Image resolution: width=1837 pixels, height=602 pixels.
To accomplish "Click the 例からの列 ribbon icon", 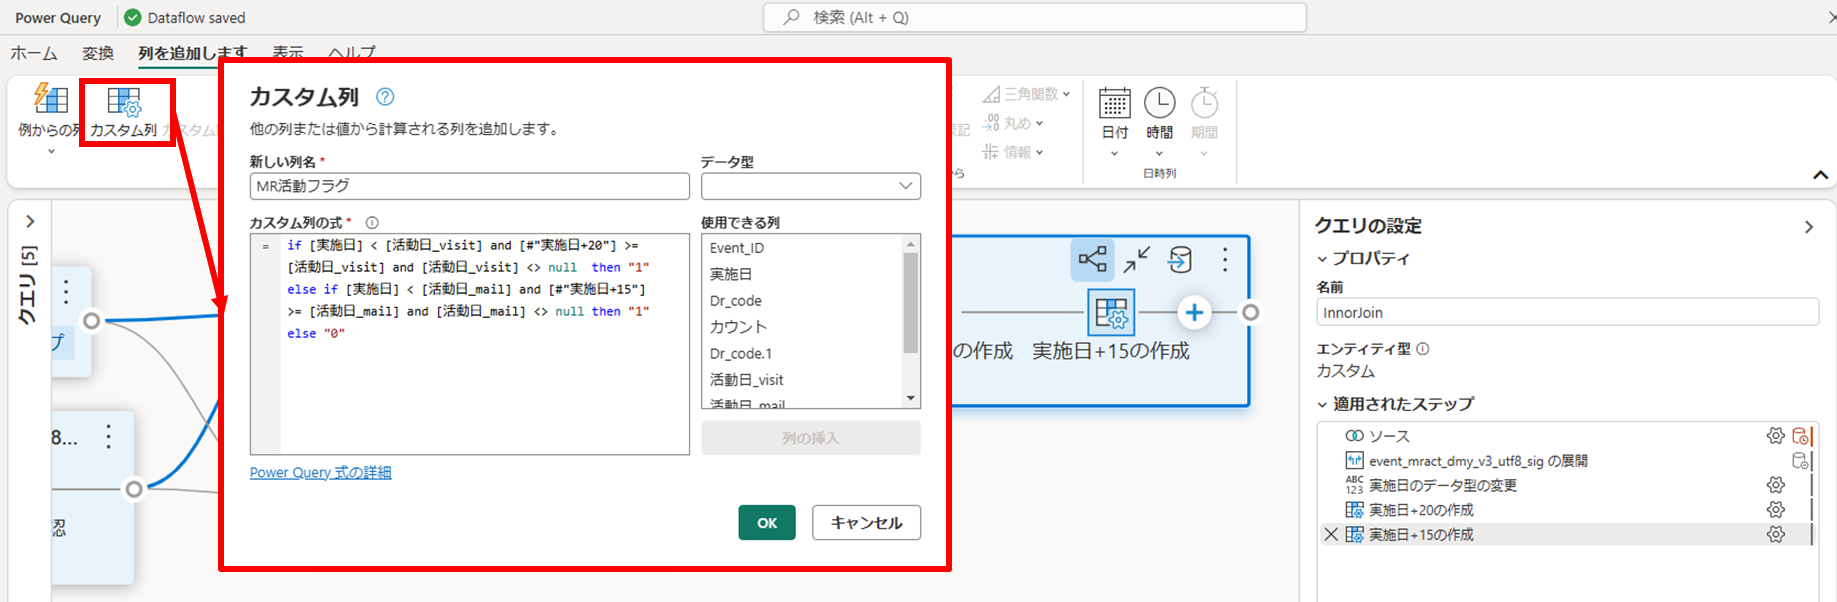I will point(51,98).
